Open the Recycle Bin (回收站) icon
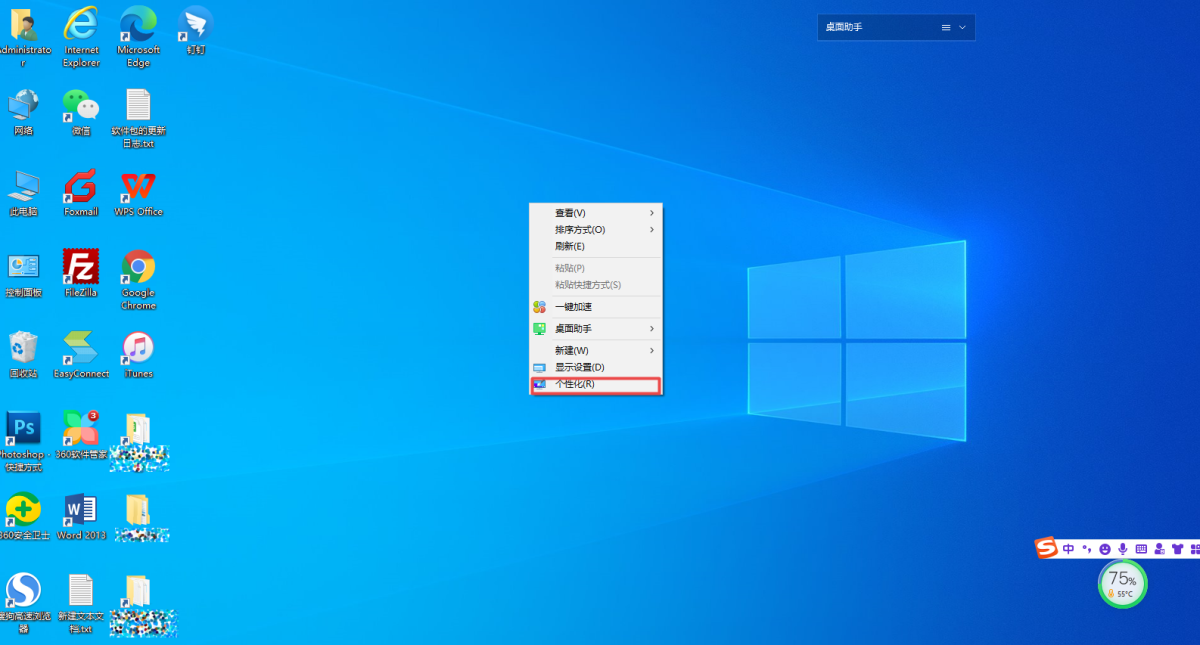 pos(23,349)
